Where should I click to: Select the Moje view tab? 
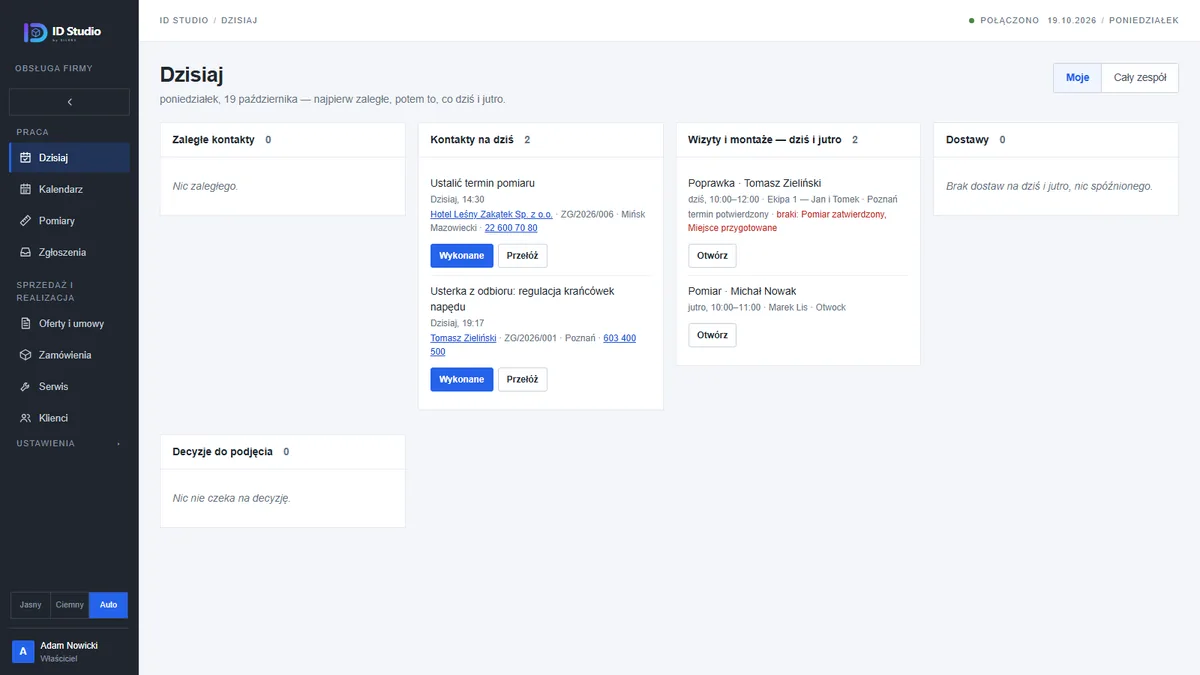1077,78
